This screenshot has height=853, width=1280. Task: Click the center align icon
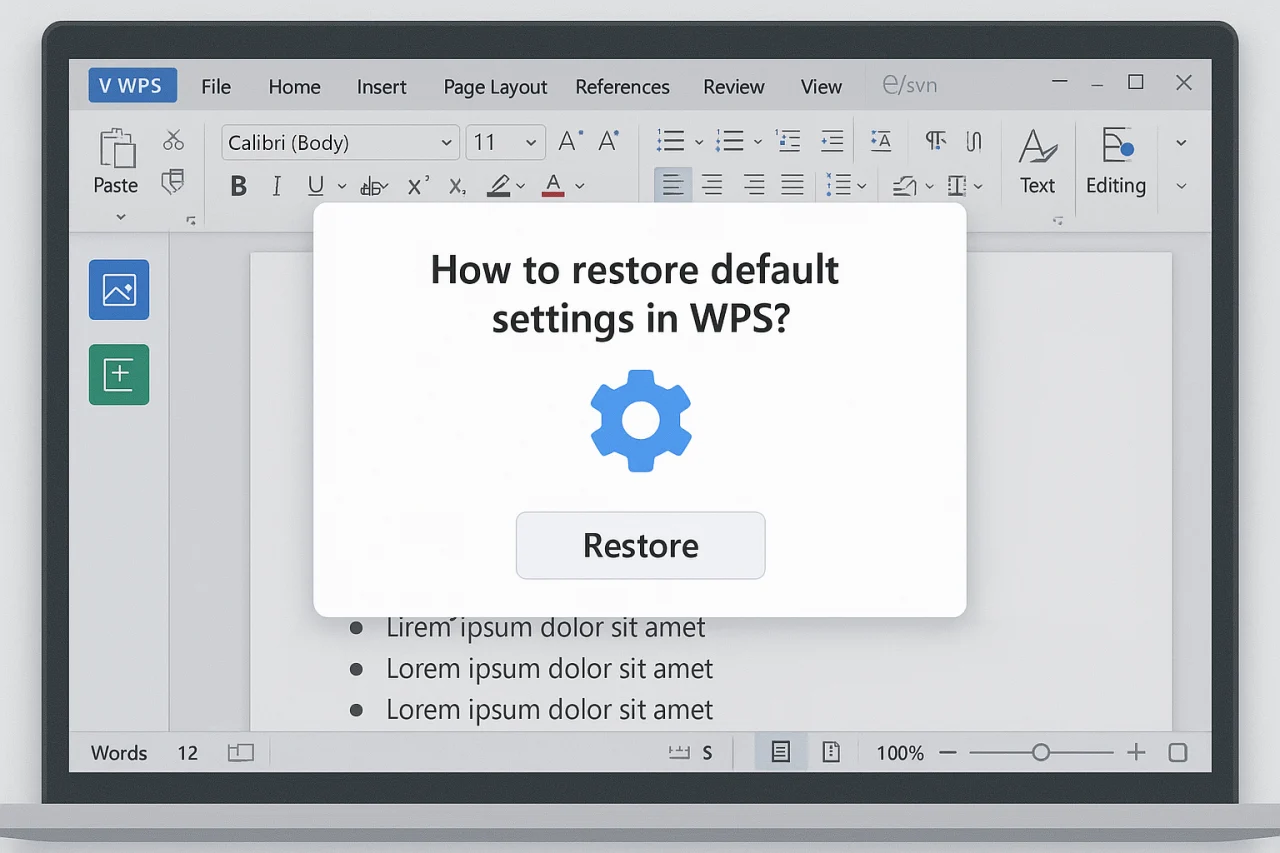tap(712, 185)
